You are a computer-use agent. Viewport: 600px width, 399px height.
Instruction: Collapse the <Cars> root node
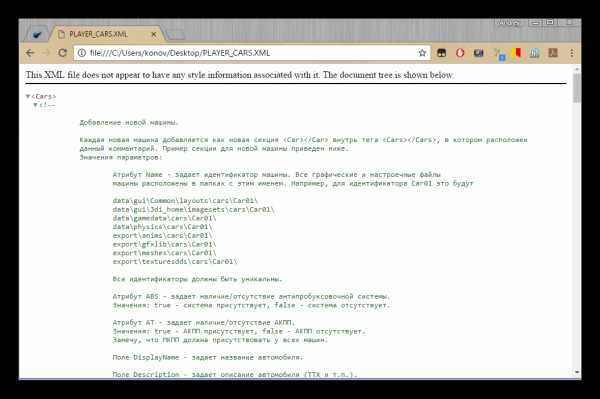[x=28, y=96]
